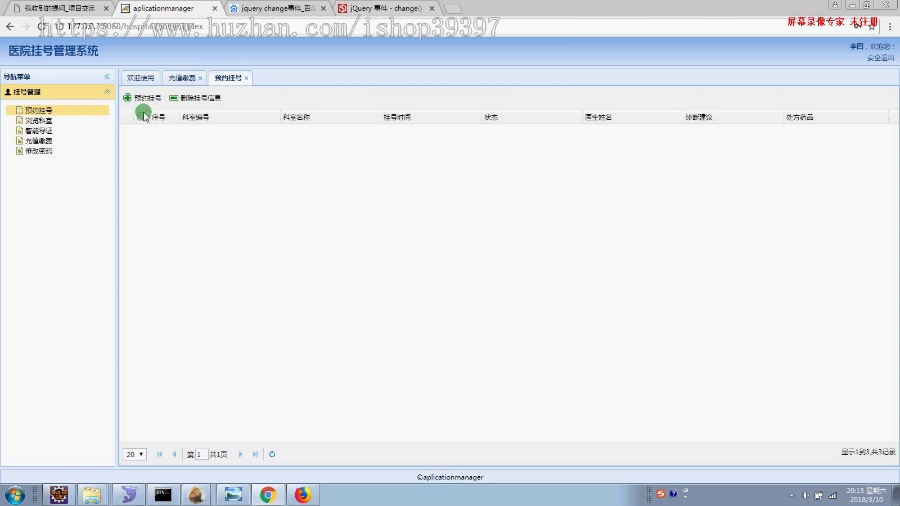Open 修改密码 in the sidebar tree
Image resolution: width=900 pixels, height=506 pixels.
pyautogui.click(x=38, y=151)
